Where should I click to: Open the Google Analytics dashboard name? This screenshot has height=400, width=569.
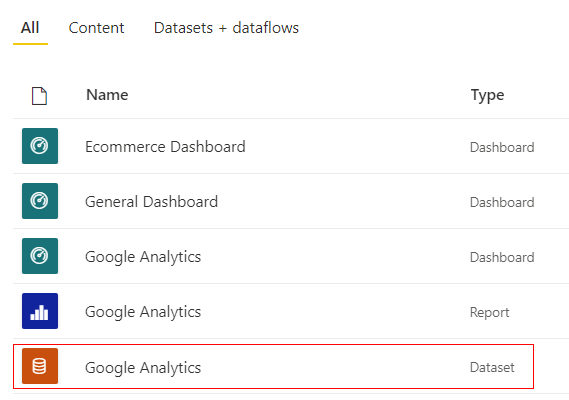(x=143, y=257)
